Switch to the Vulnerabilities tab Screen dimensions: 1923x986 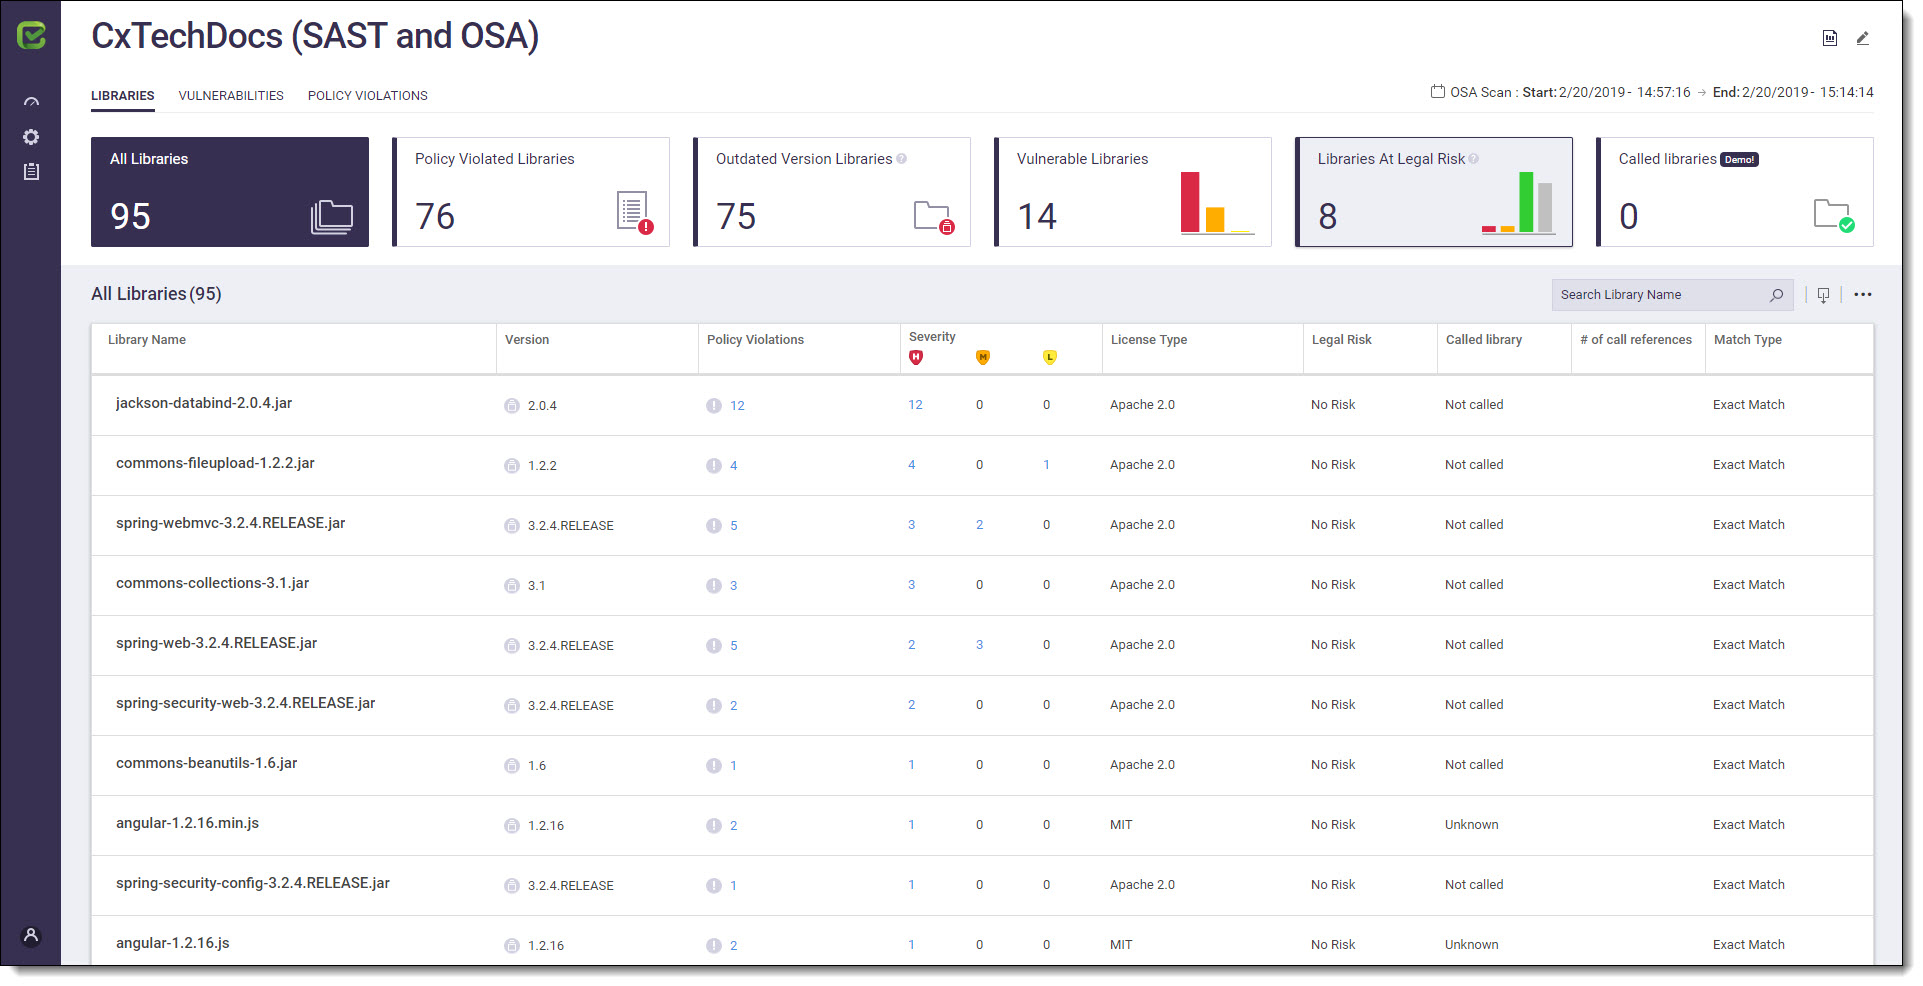pyautogui.click(x=231, y=96)
